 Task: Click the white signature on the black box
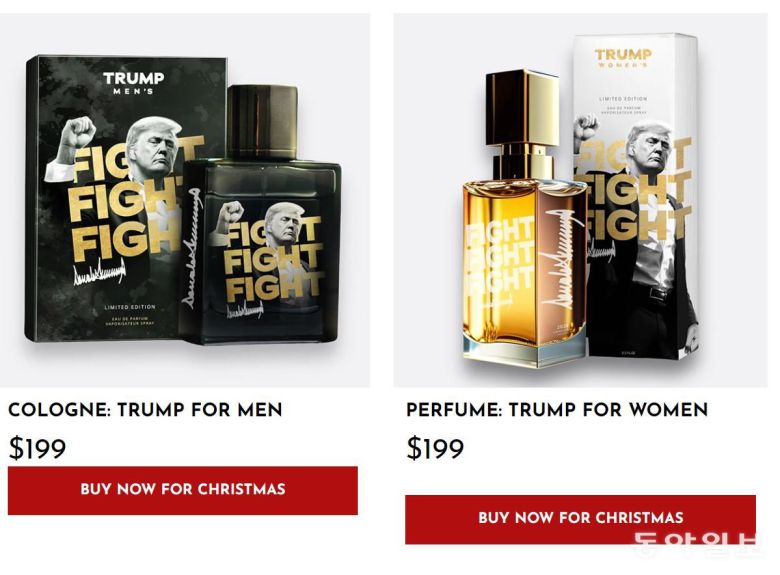[x=99, y=274]
